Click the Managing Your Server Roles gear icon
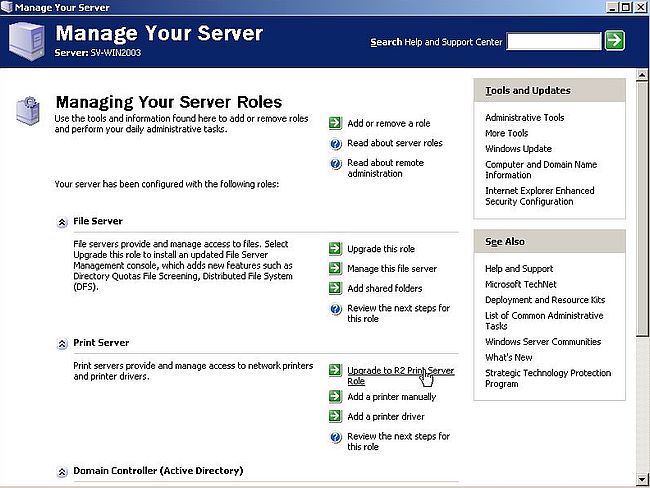This screenshot has height=488, width=650. pyautogui.click(x=28, y=110)
